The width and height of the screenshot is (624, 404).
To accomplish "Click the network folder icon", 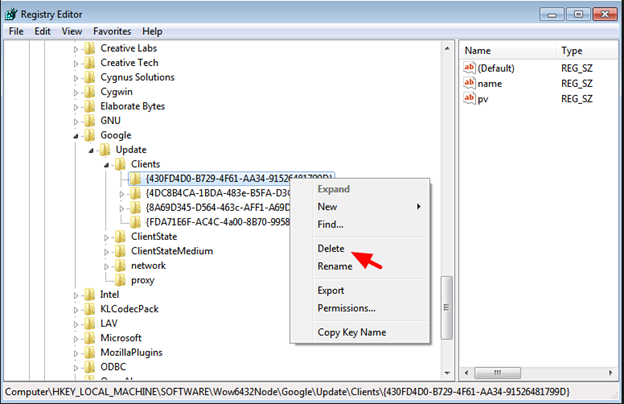I will (x=120, y=265).
